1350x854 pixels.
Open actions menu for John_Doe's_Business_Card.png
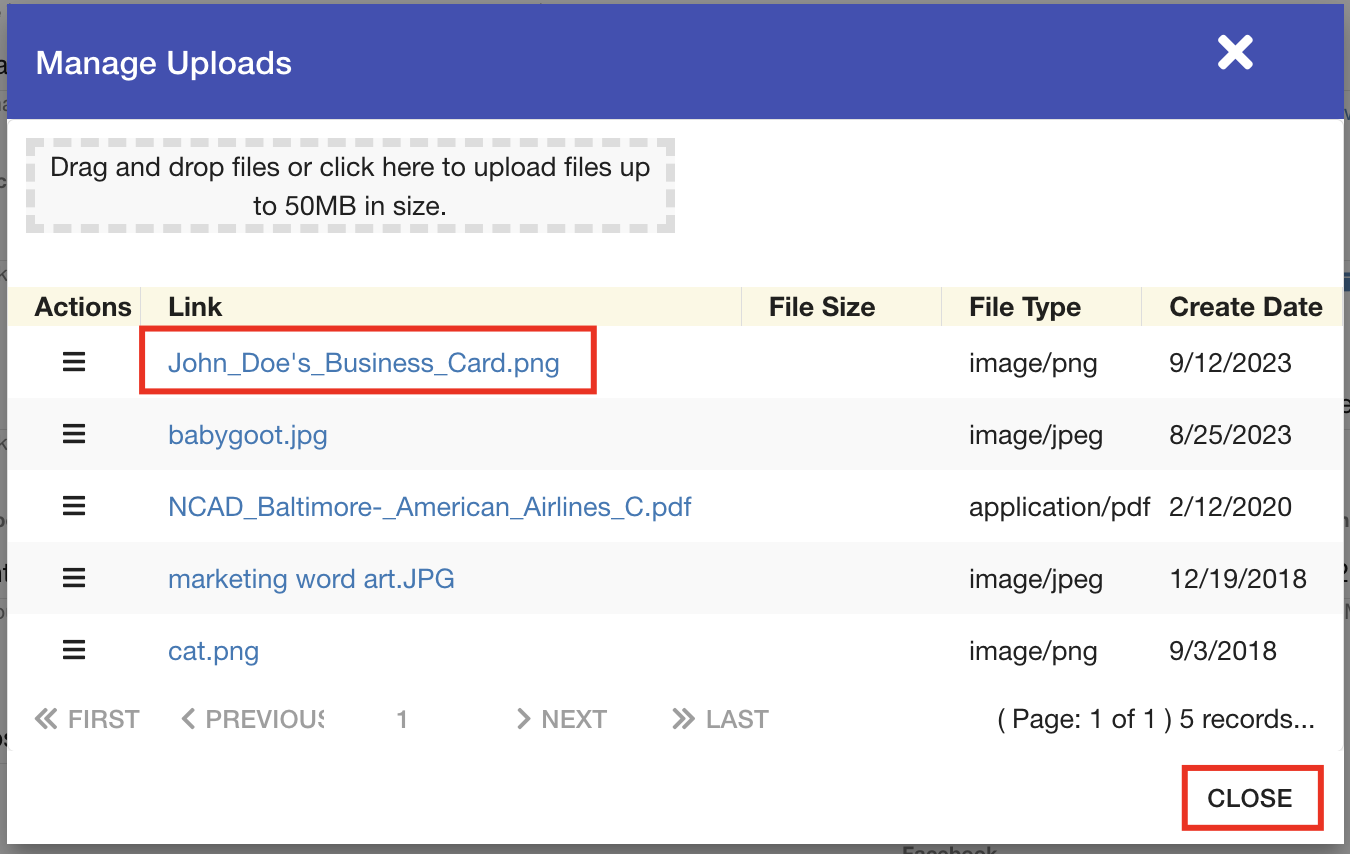[x=74, y=362]
